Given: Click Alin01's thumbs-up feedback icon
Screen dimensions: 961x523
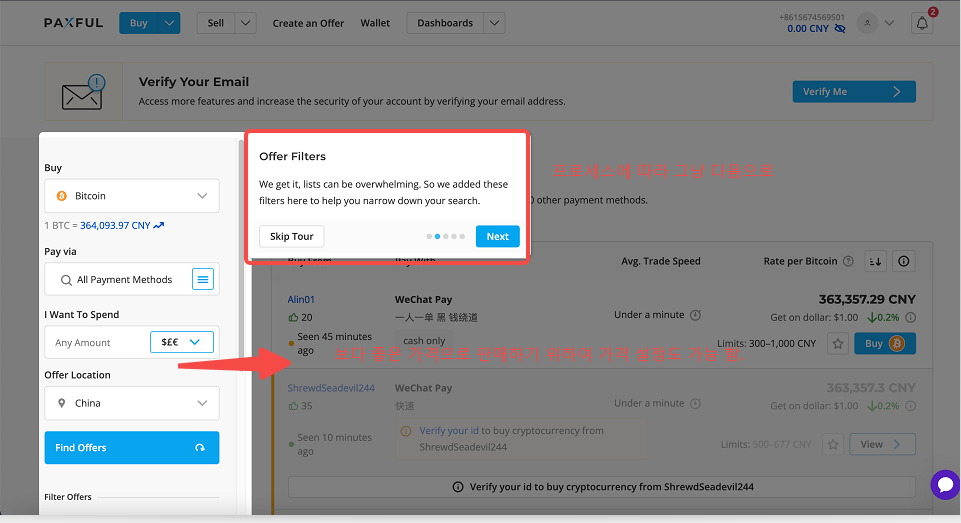Looking at the screenshot, I should [x=293, y=318].
